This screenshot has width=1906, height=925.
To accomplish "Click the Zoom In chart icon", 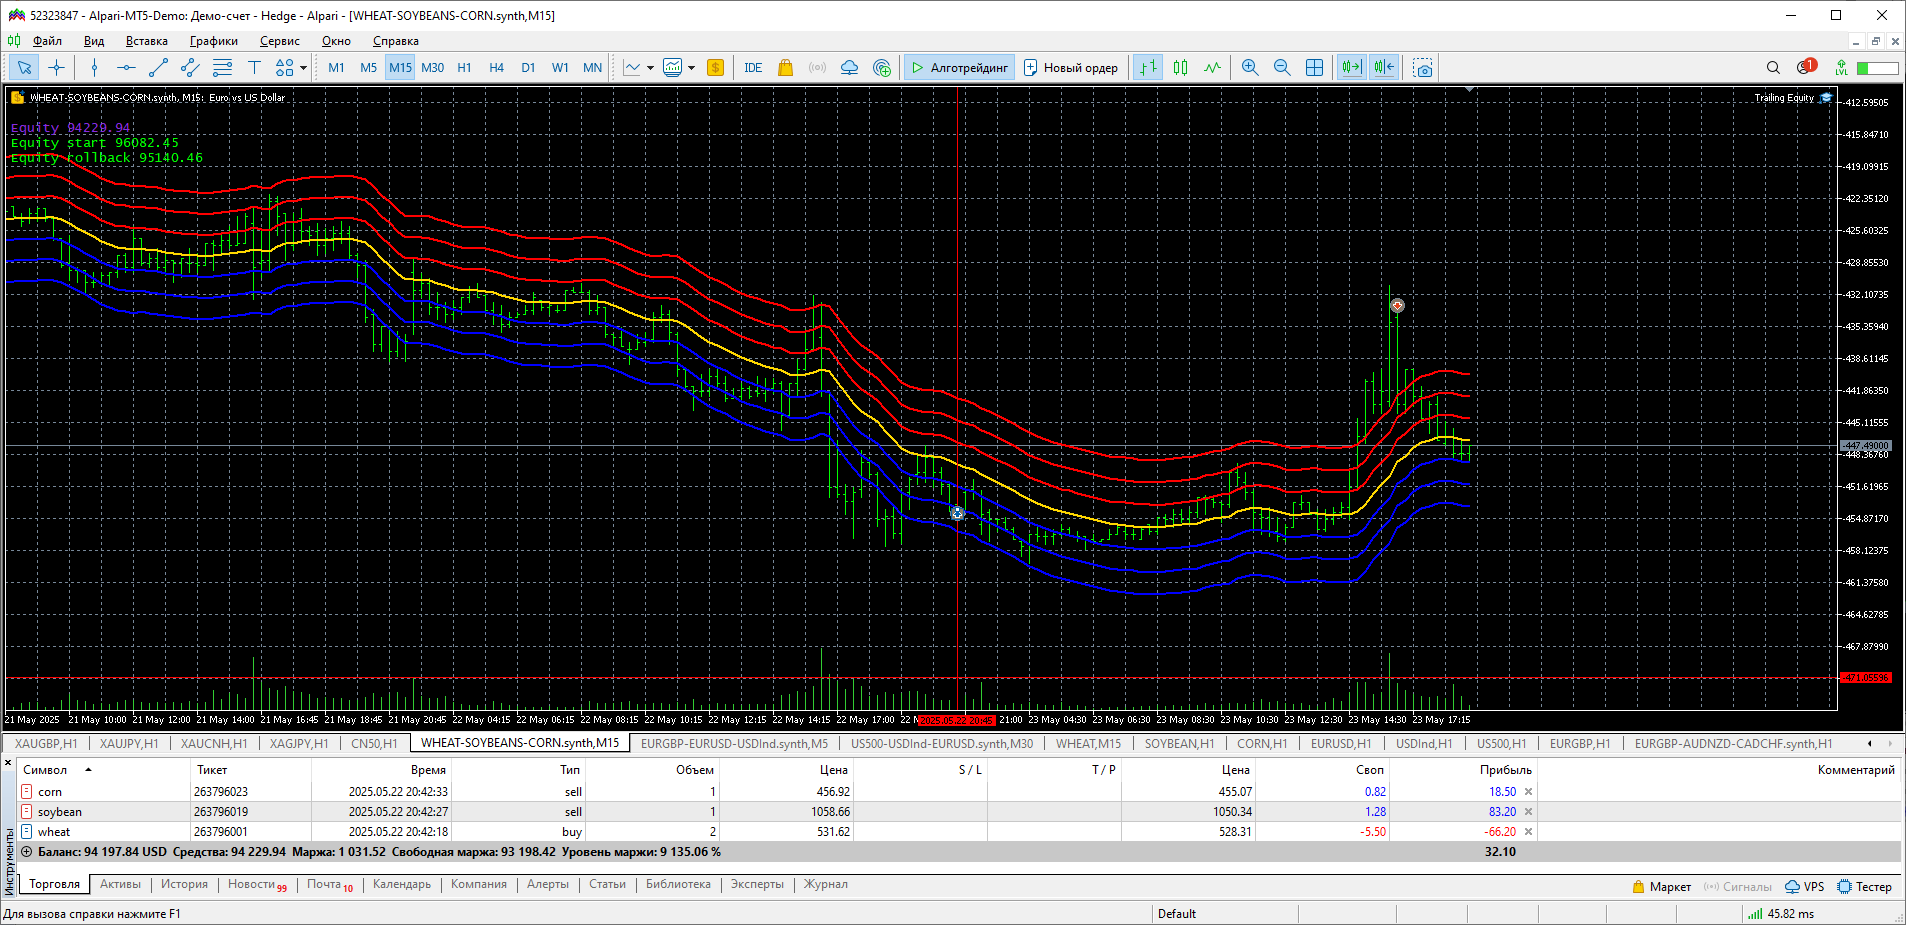I will pyautogui.click(x=1250, y=68).
